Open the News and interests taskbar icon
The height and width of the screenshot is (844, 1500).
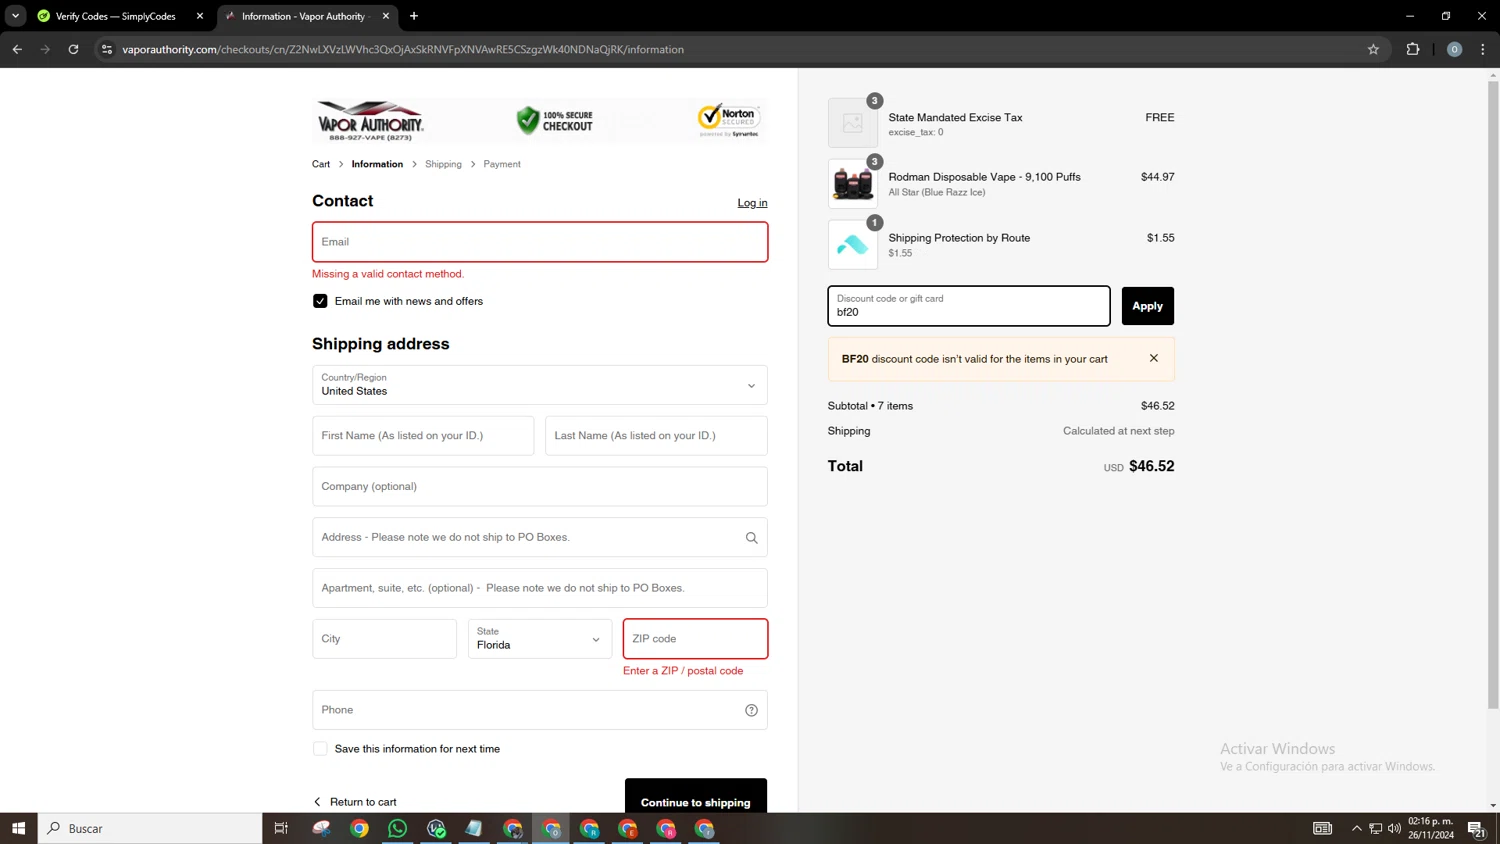1322,828
